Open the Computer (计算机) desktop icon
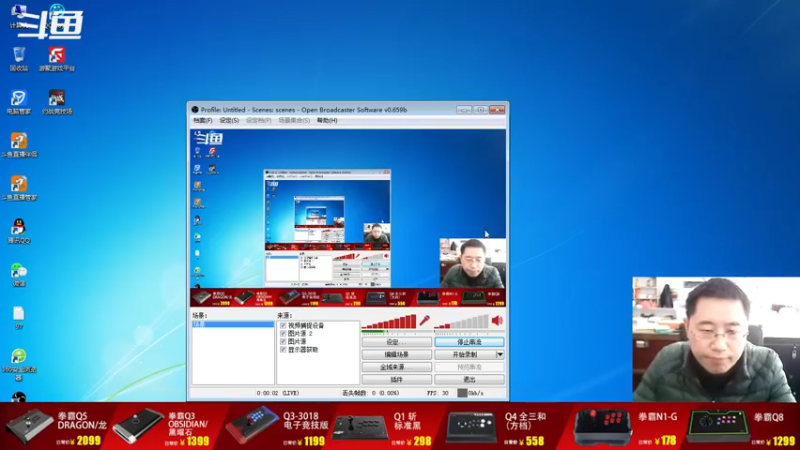 (x=19, y=15)
